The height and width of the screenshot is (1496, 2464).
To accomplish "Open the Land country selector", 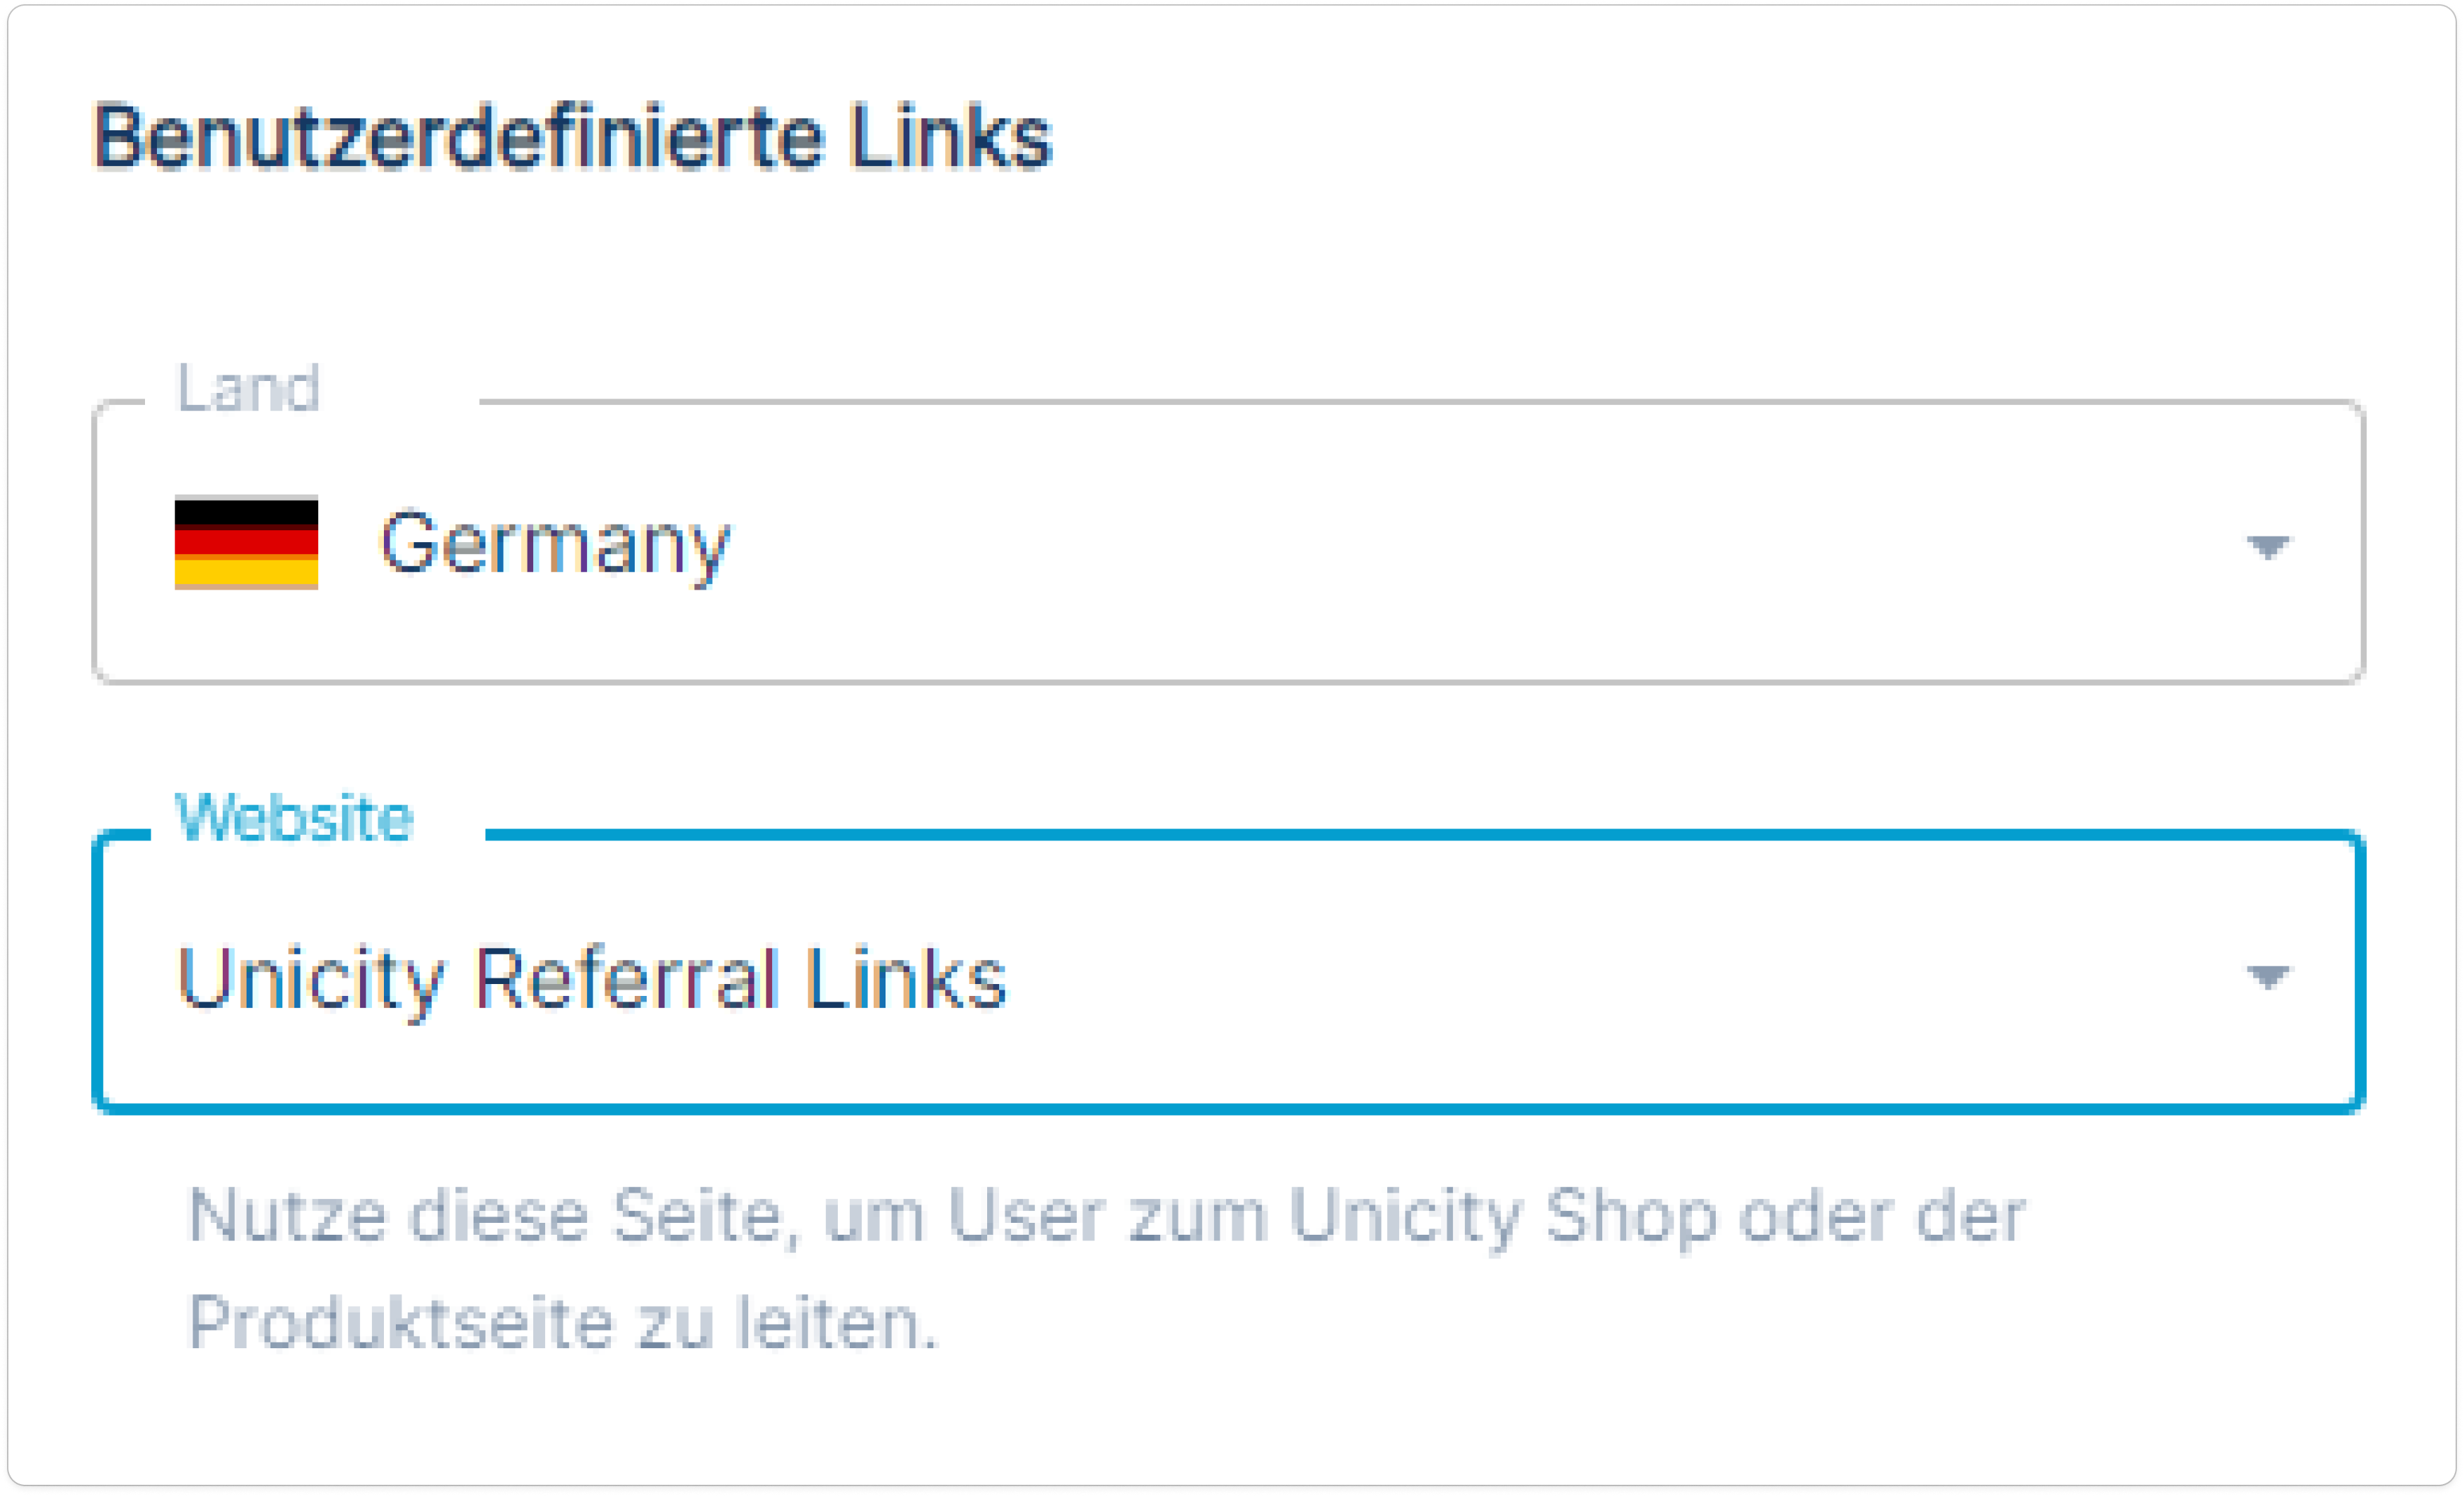I will coord(1228,543).
